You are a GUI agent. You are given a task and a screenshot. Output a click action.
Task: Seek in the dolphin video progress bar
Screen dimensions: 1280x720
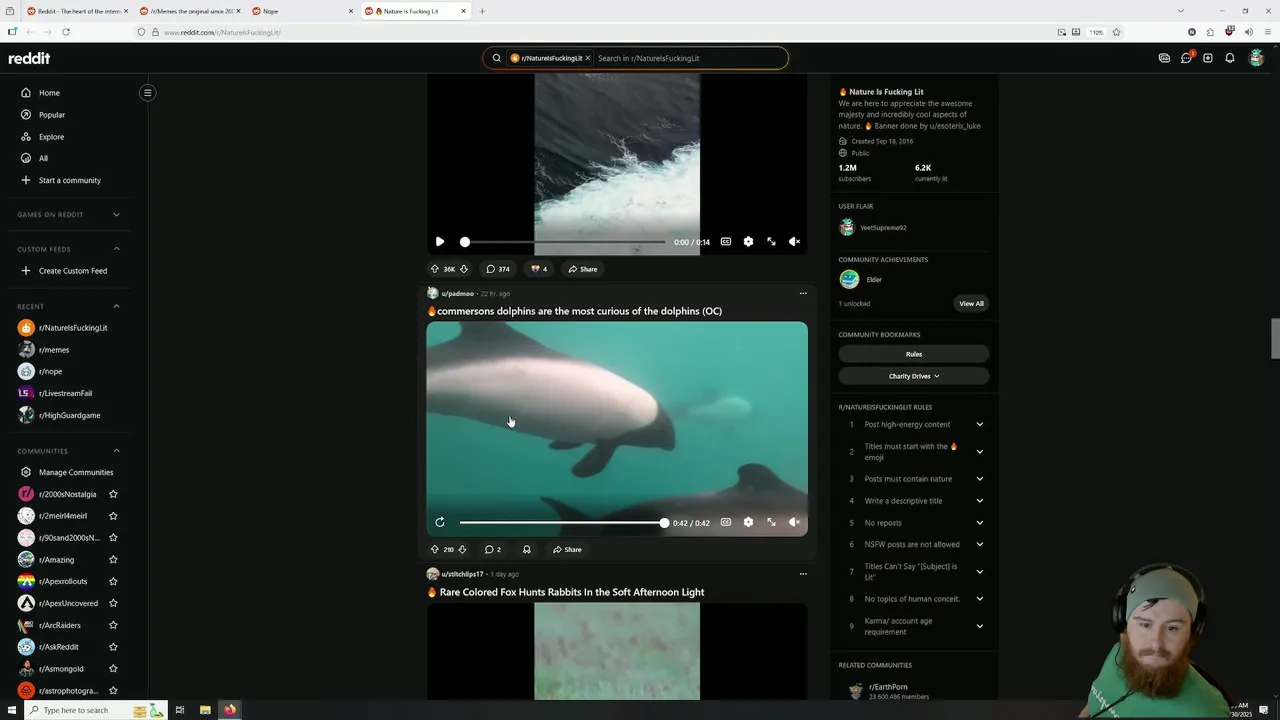point(563,523)
